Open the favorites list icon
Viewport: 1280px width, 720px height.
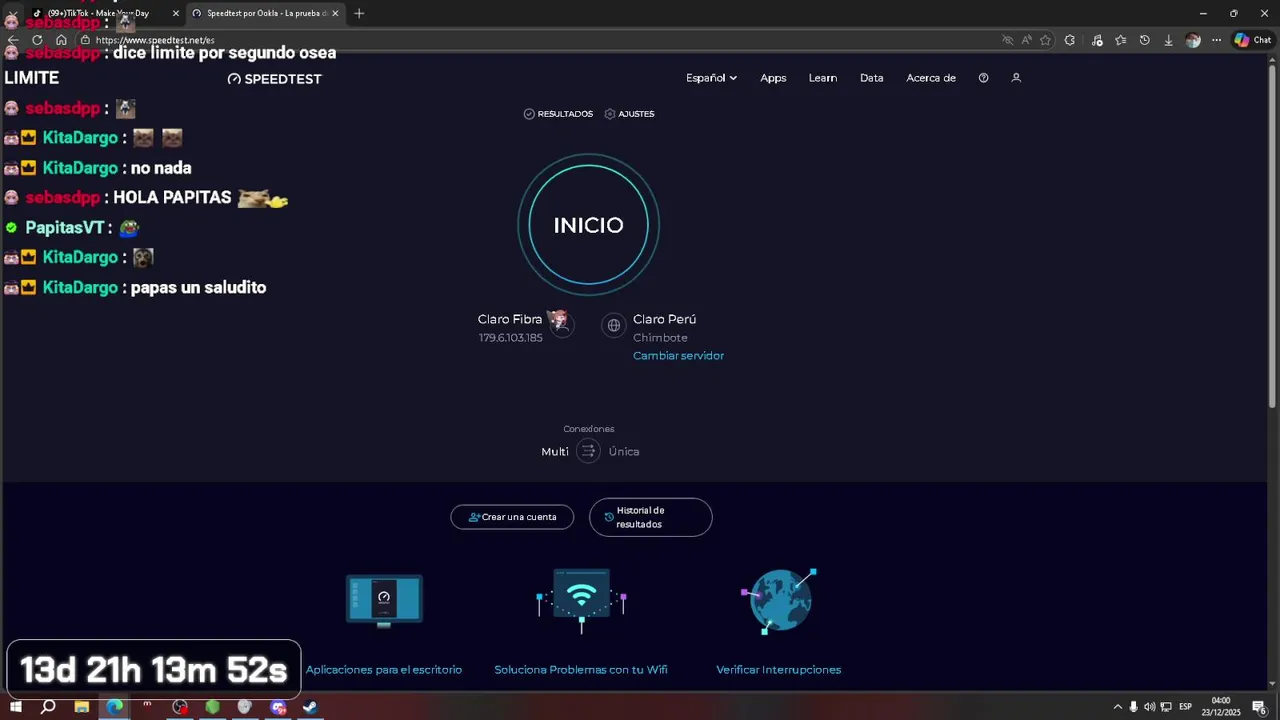point(1121,40)
